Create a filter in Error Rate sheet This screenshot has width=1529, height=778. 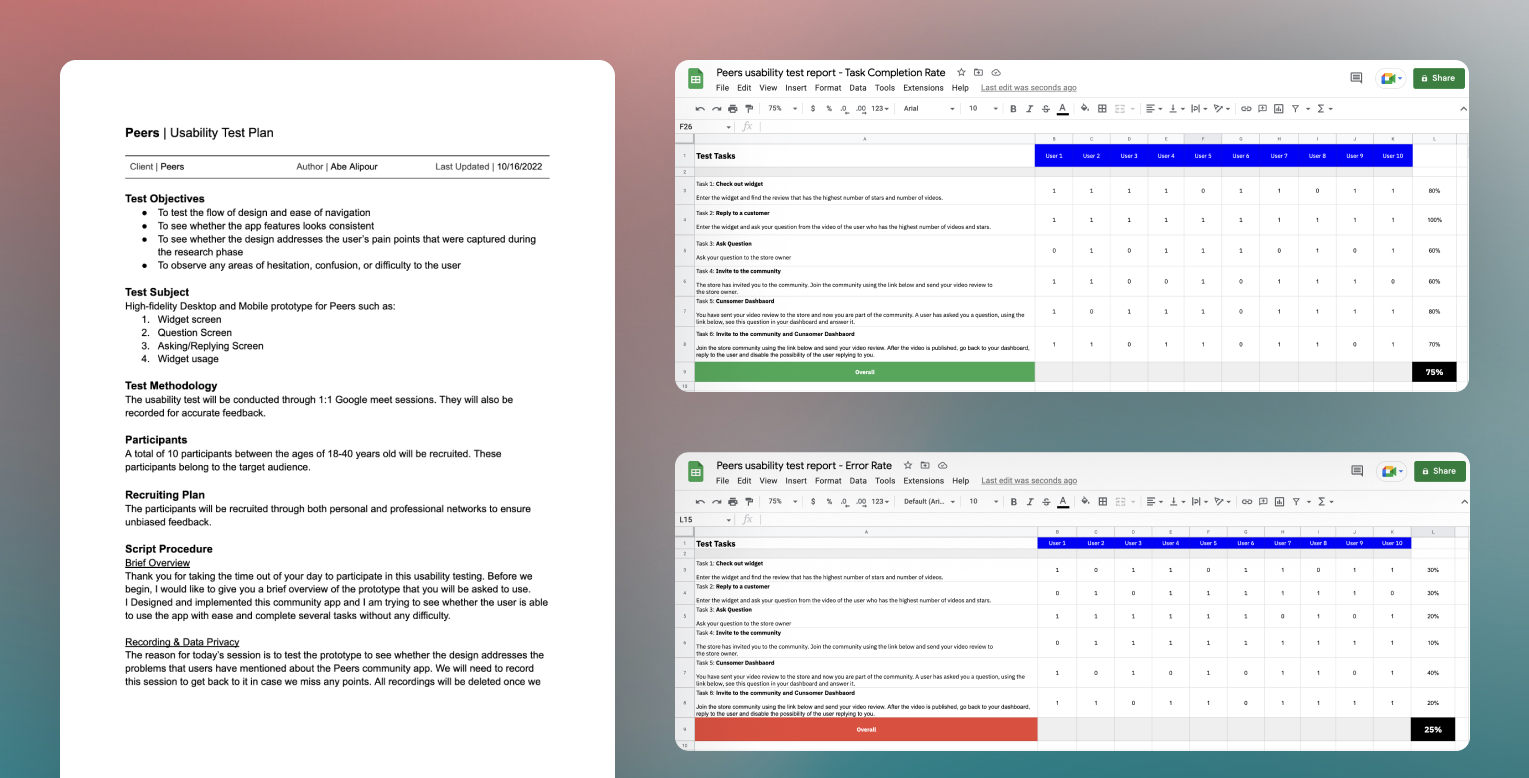(x=1296, y=501)
